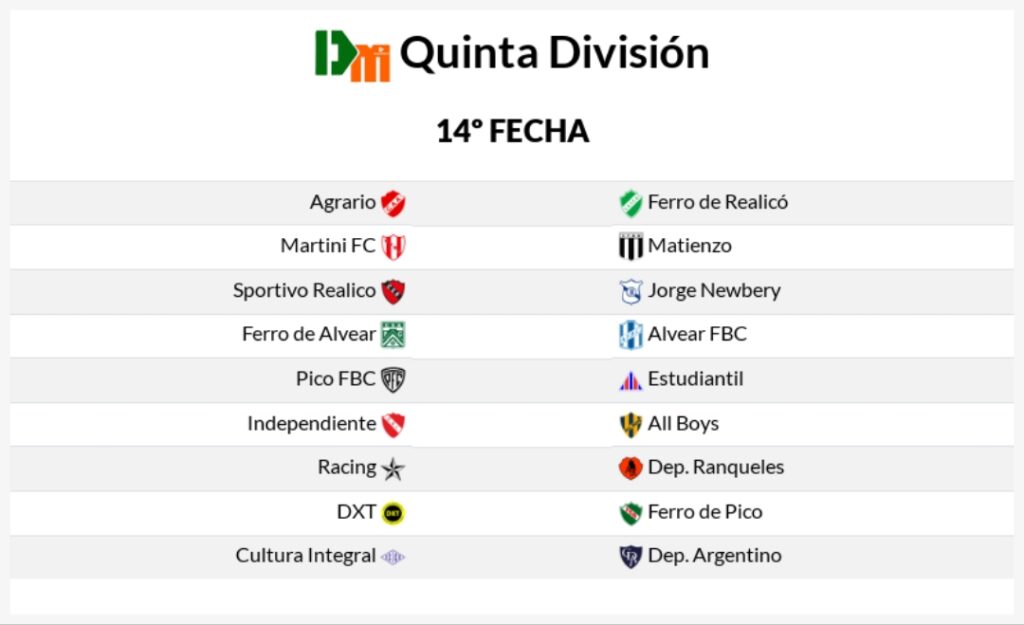1024x625 pixels.
Task: Click the Agrario club crest icon
Action: pyautogui.click(x=393, y=203)
